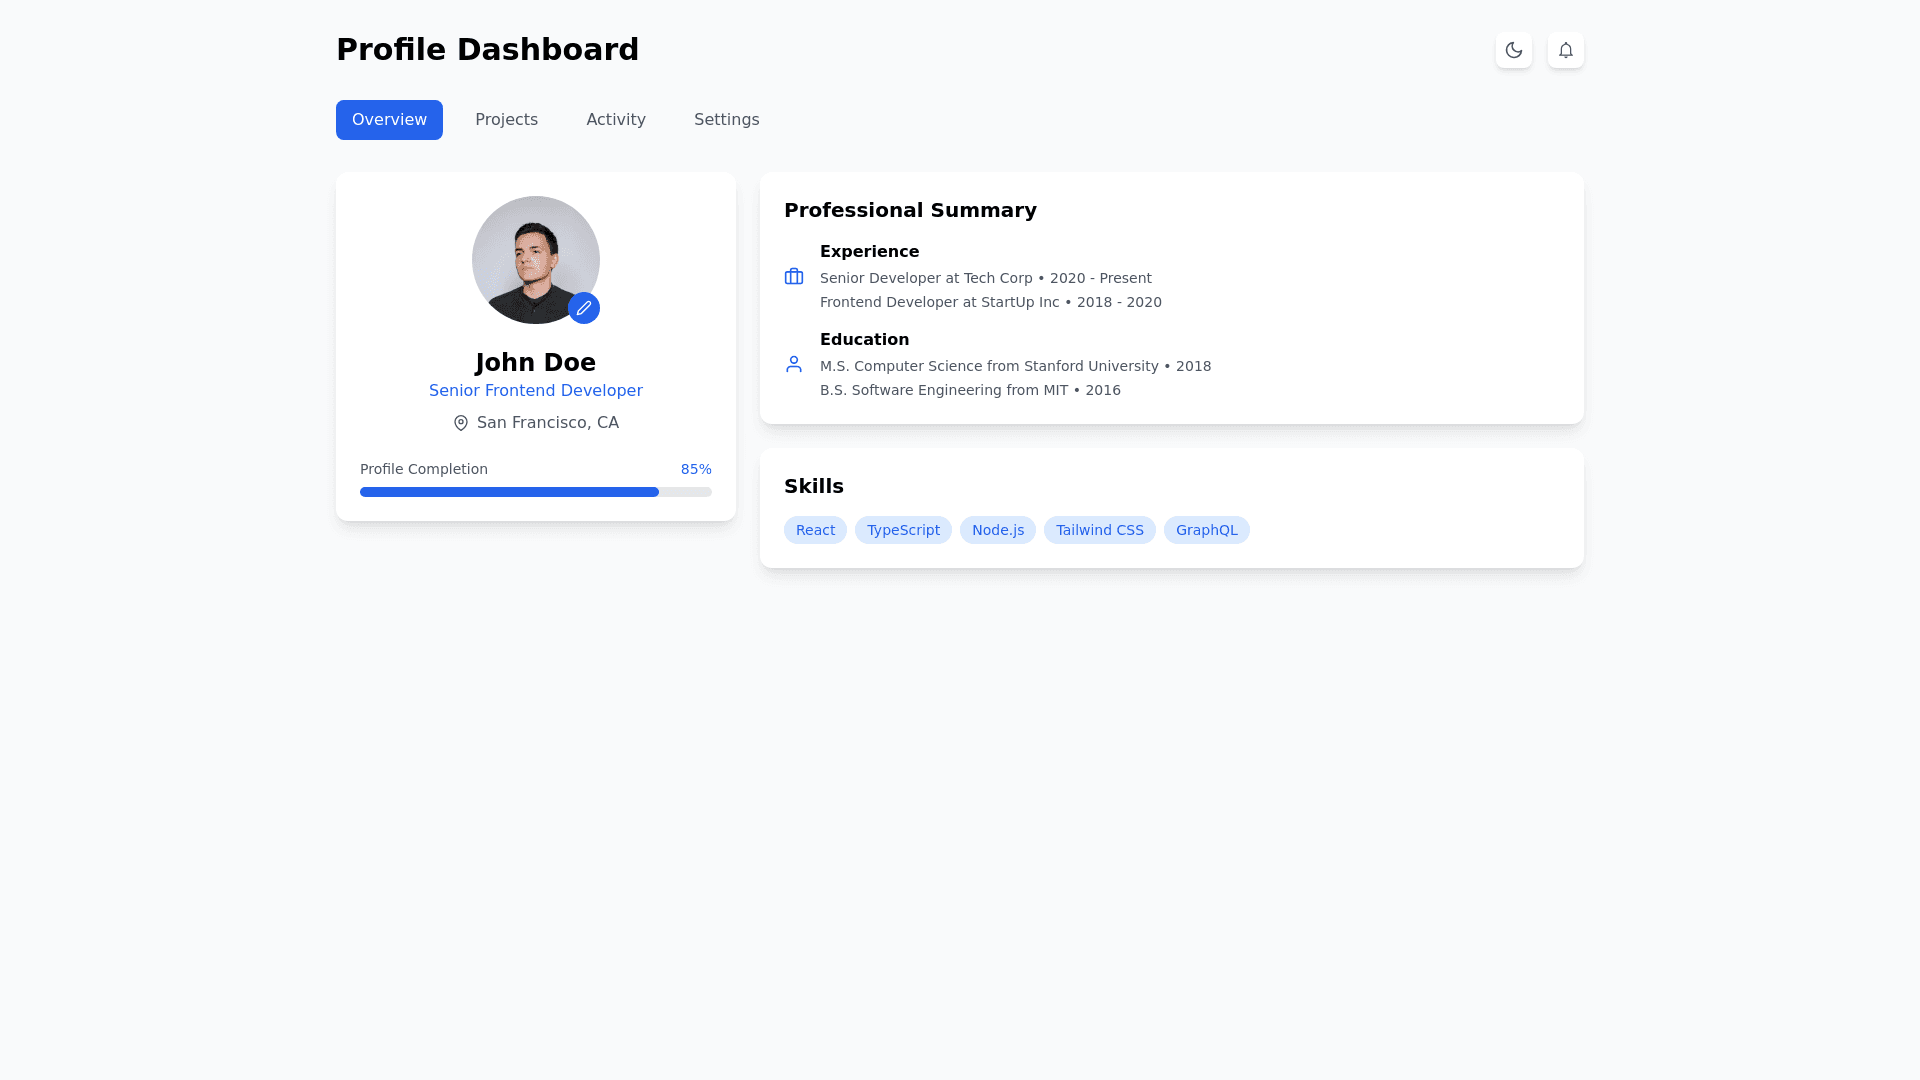Screen dimensions: 1920x1080
Task: Click the briefcase Experience icon
Action: (x=794, y=277)
